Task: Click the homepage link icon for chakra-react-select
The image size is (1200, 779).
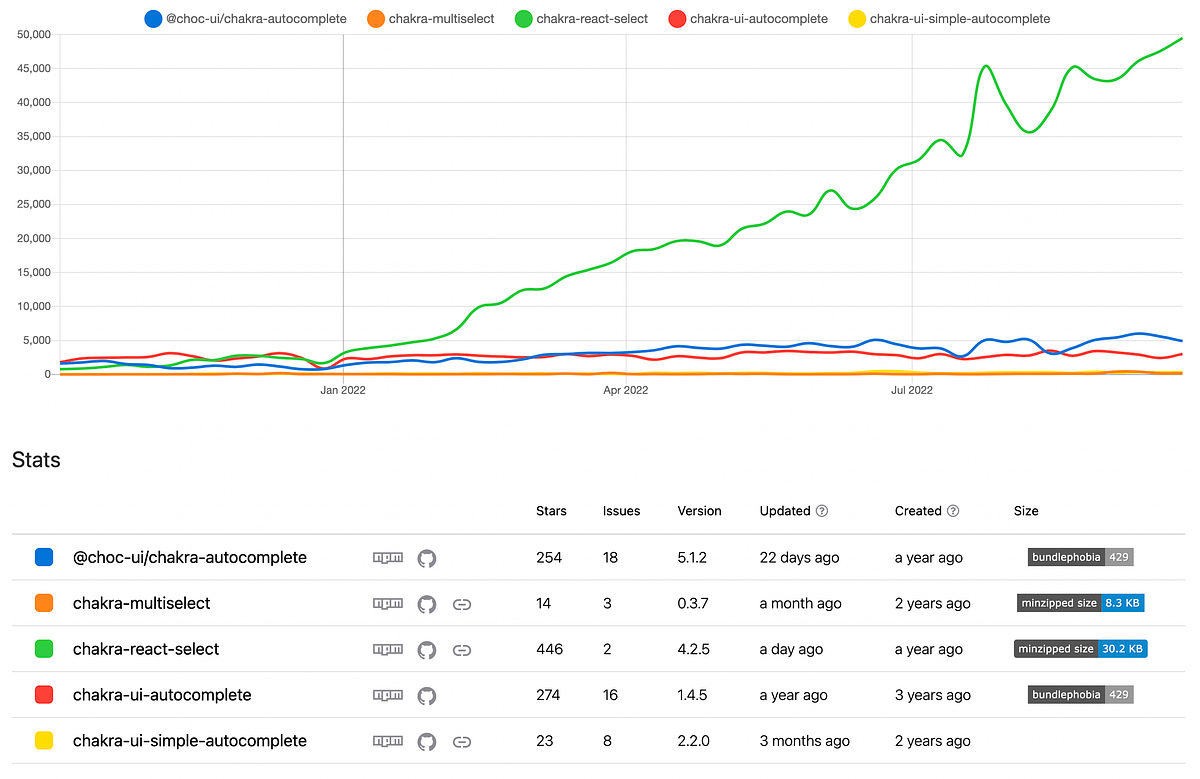Action: tap(462, 649)
